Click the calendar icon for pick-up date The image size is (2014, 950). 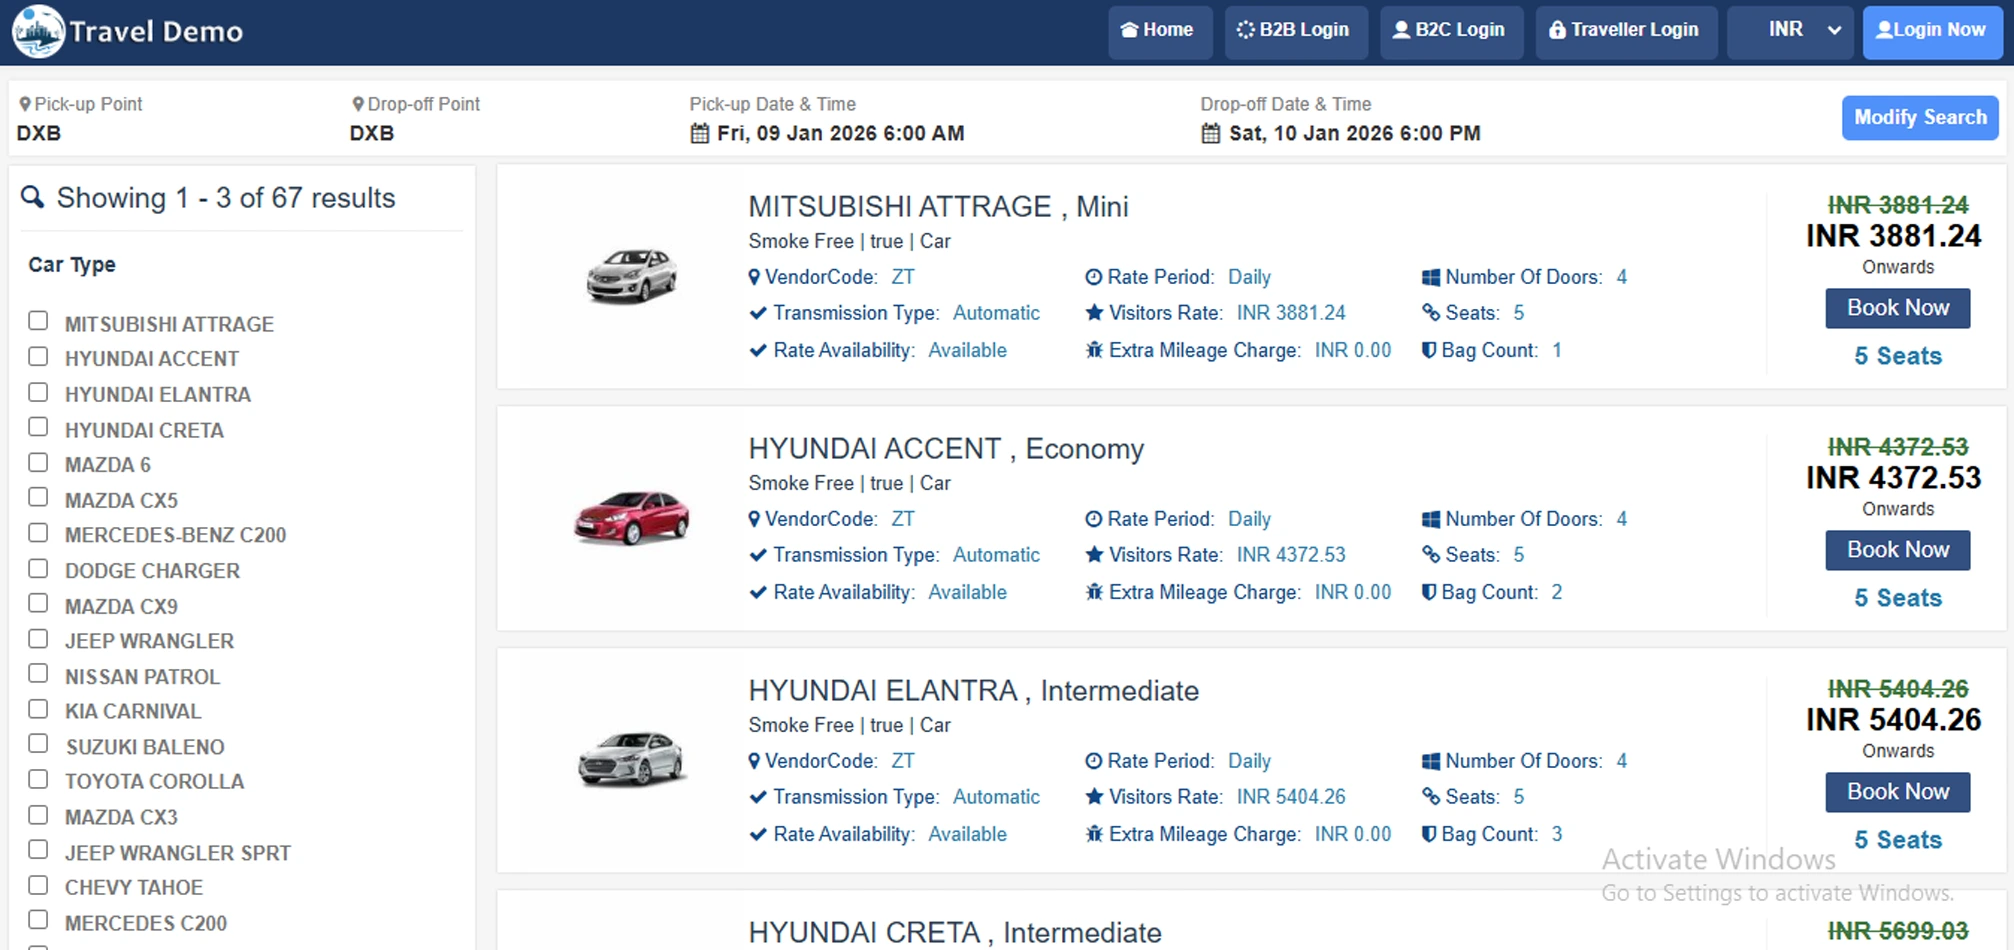coord(700,133)
